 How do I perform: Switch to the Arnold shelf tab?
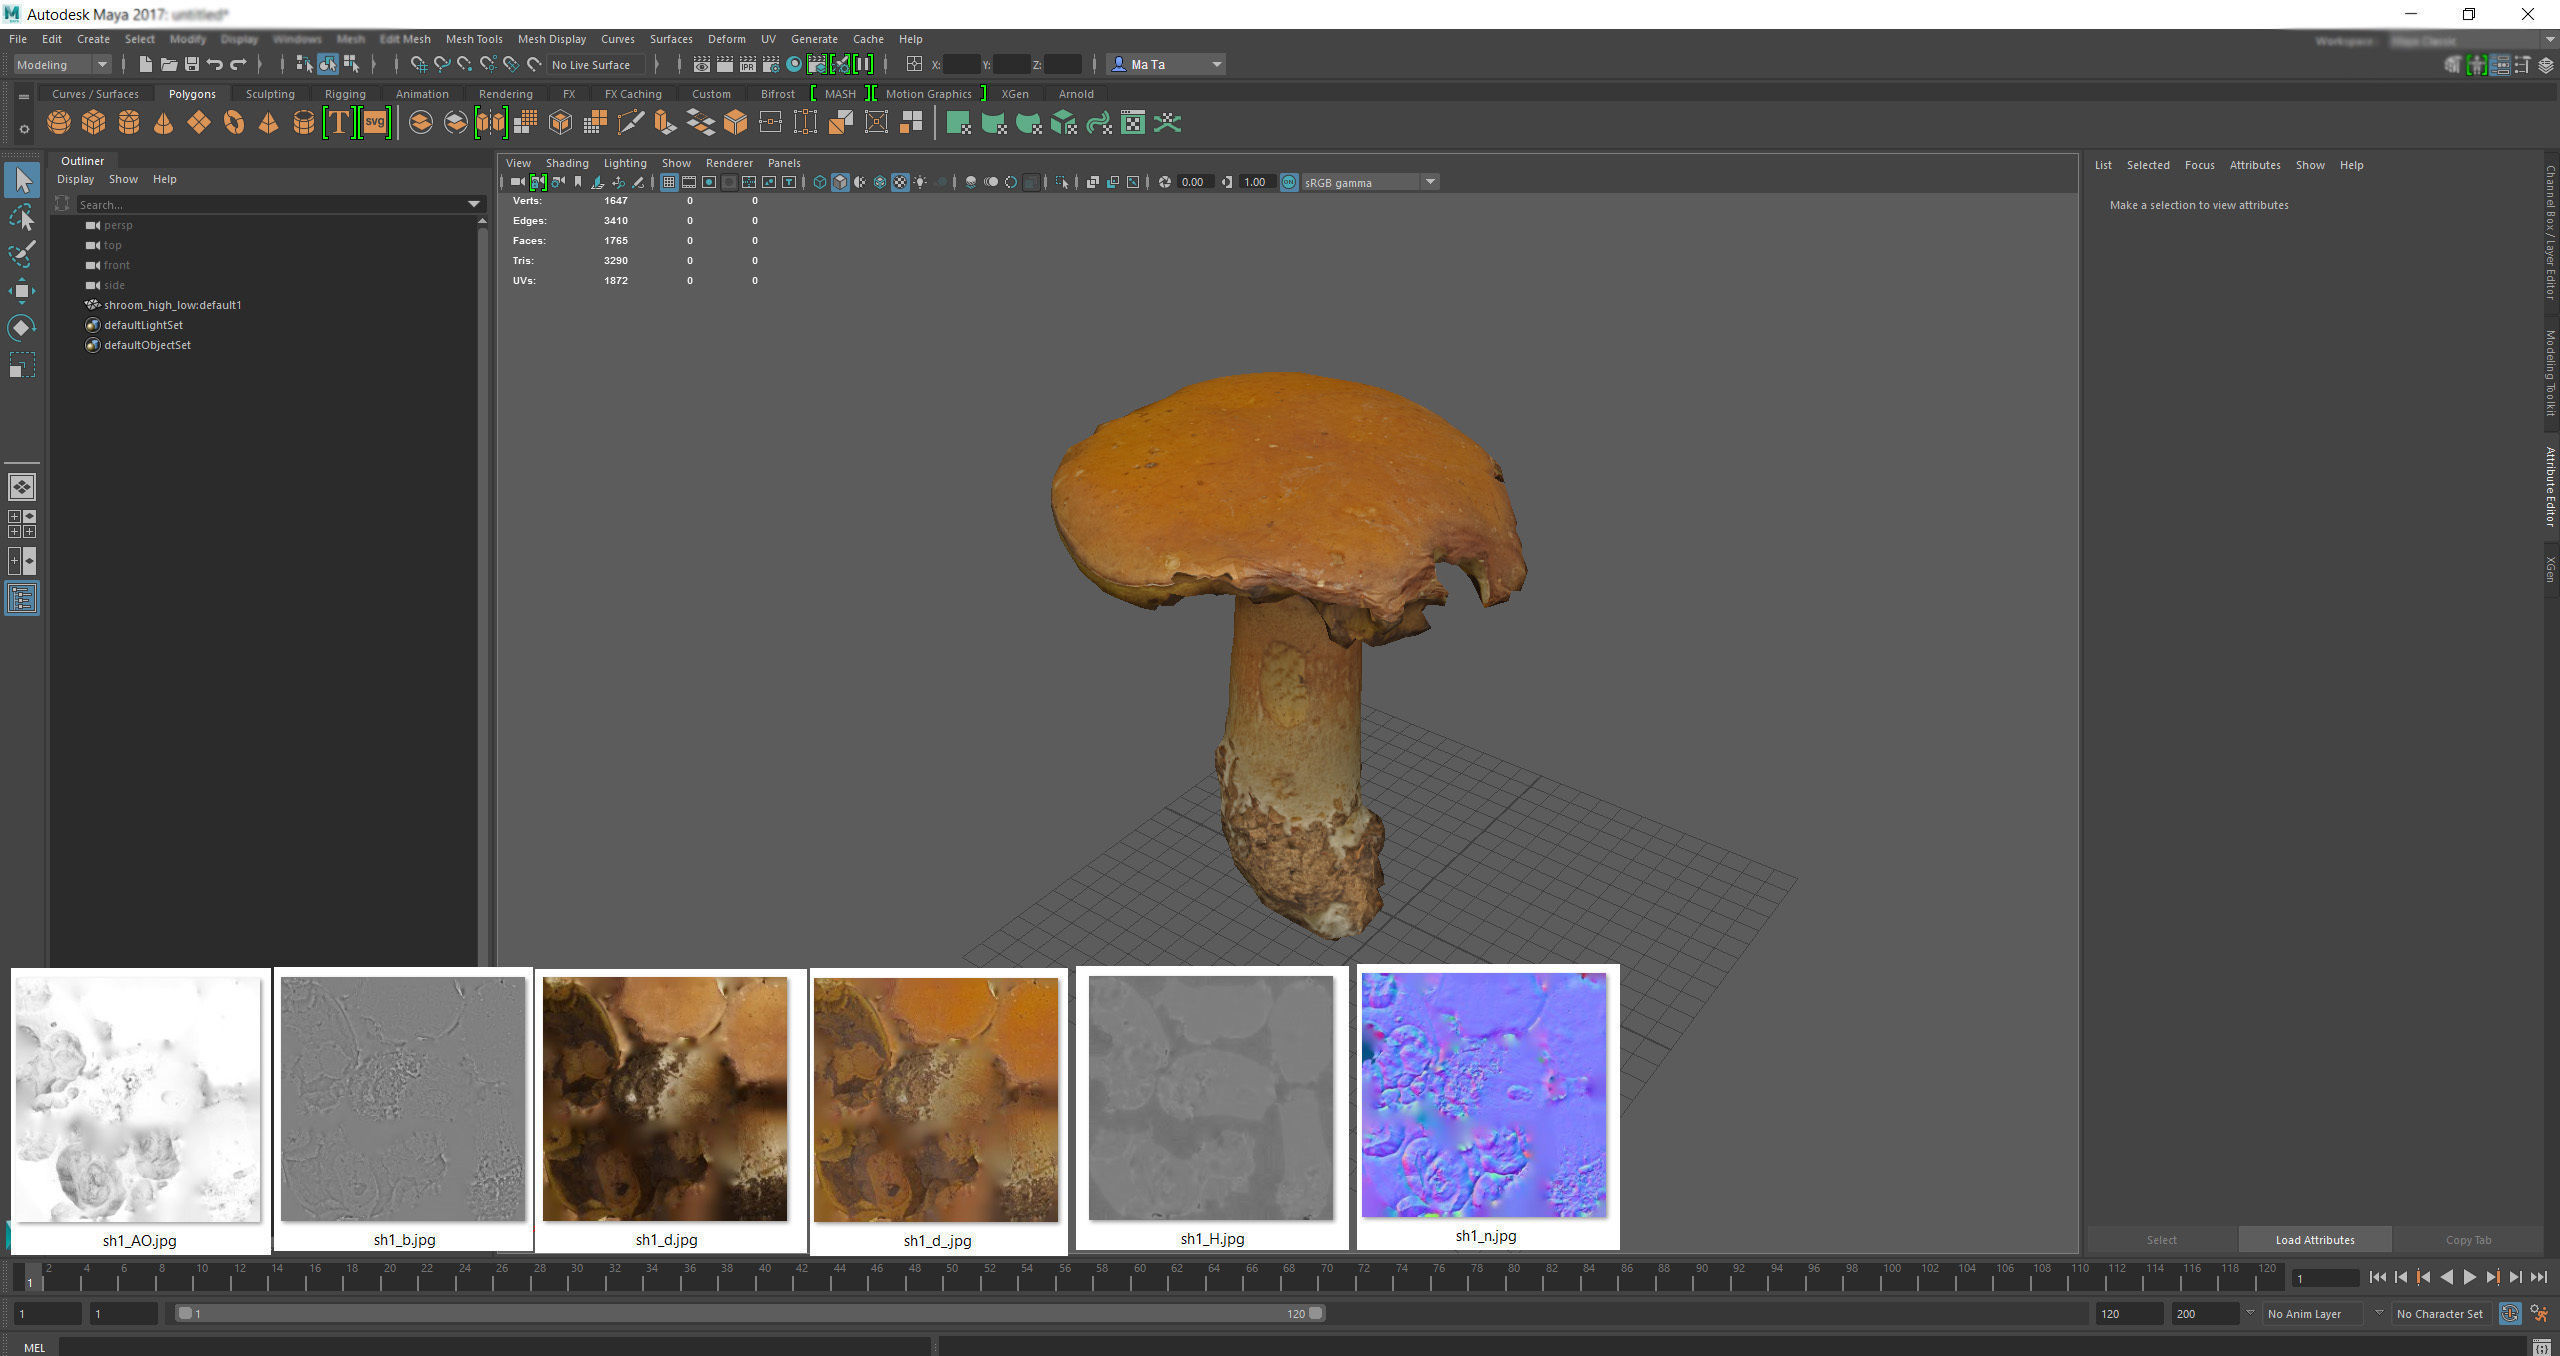pos(1076,94)
